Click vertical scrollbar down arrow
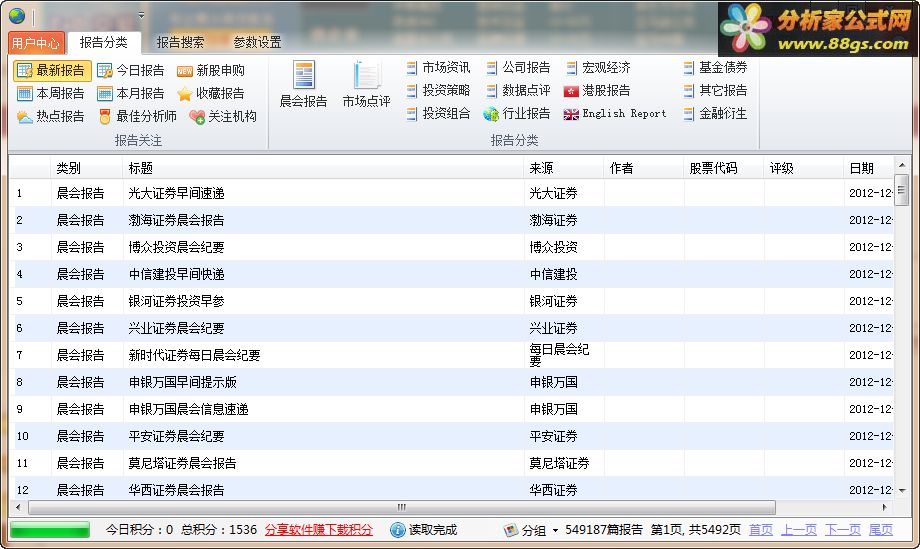 [x=902, y=491]
